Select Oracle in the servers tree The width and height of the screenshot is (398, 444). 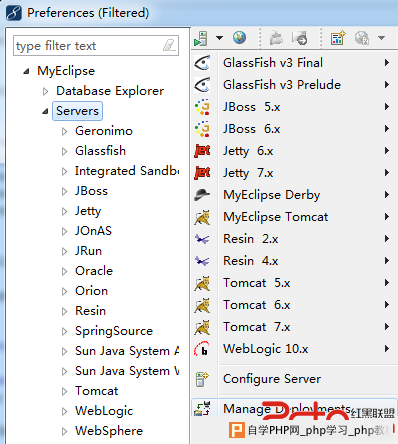tap(94, 271)
